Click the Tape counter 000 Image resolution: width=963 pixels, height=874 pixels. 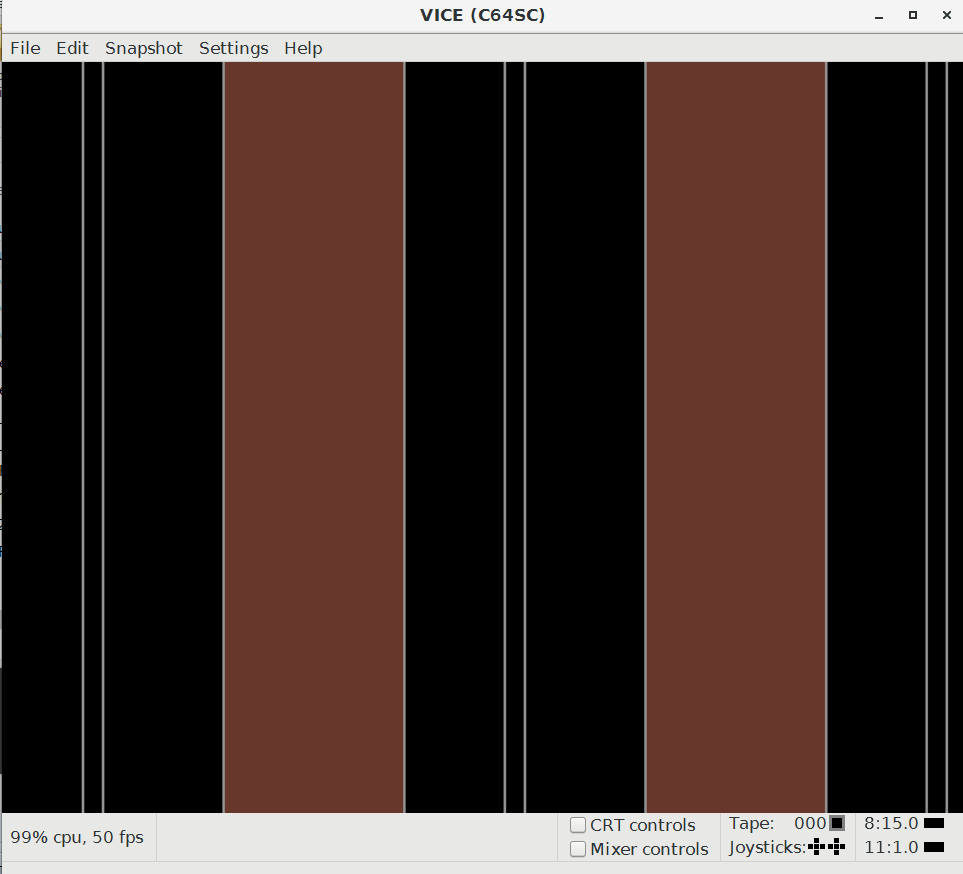coord(809,823)
